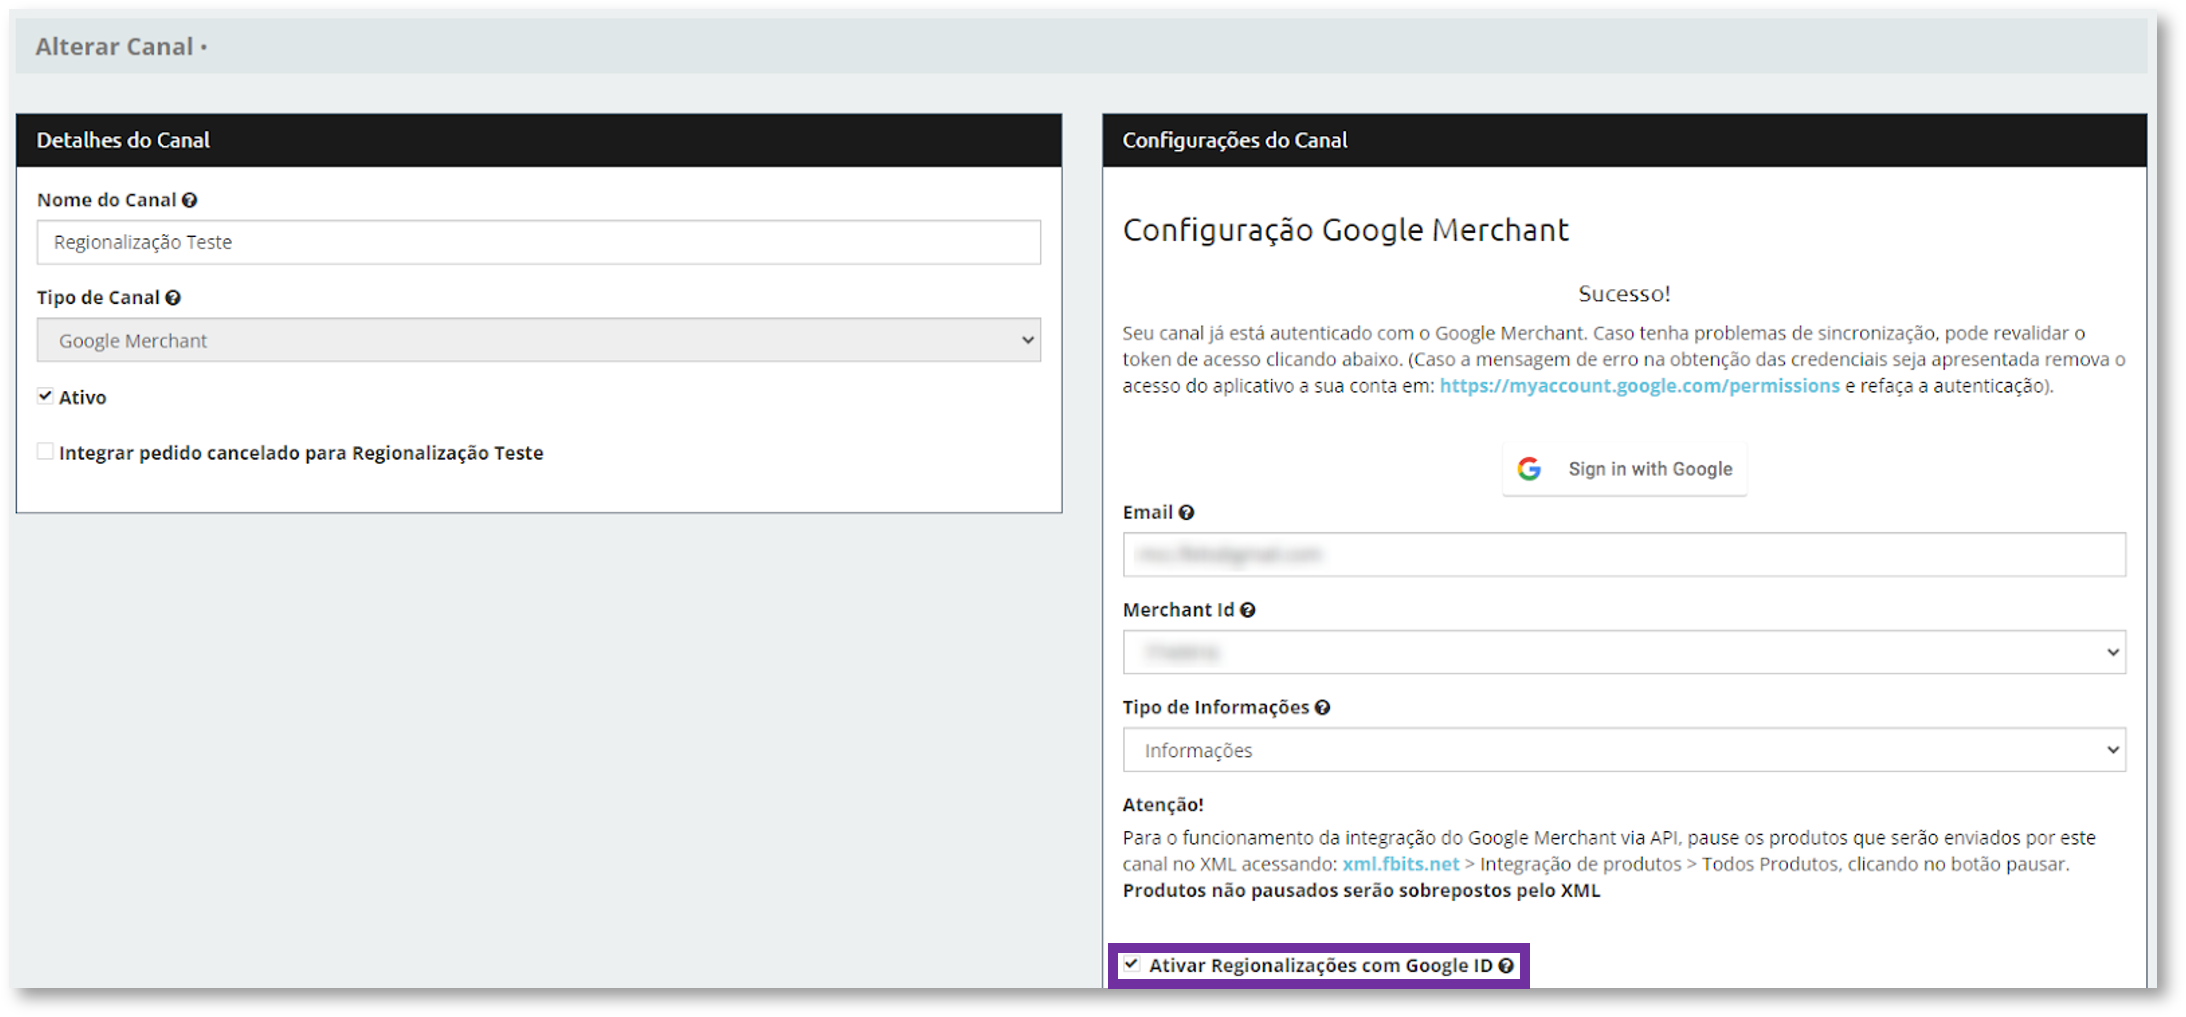The height and width of the screenshot is (1017, 2186).
Task: Click help icon beside Ativar Regionalizações label
Action: (x=1505, y=966)
